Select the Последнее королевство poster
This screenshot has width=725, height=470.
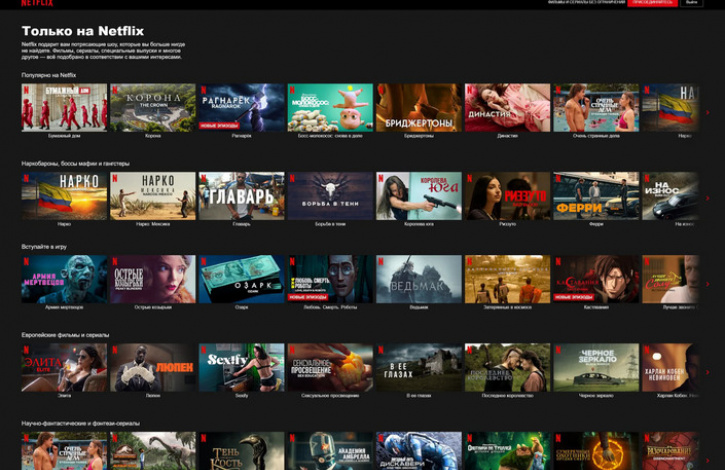coord(508,368)
